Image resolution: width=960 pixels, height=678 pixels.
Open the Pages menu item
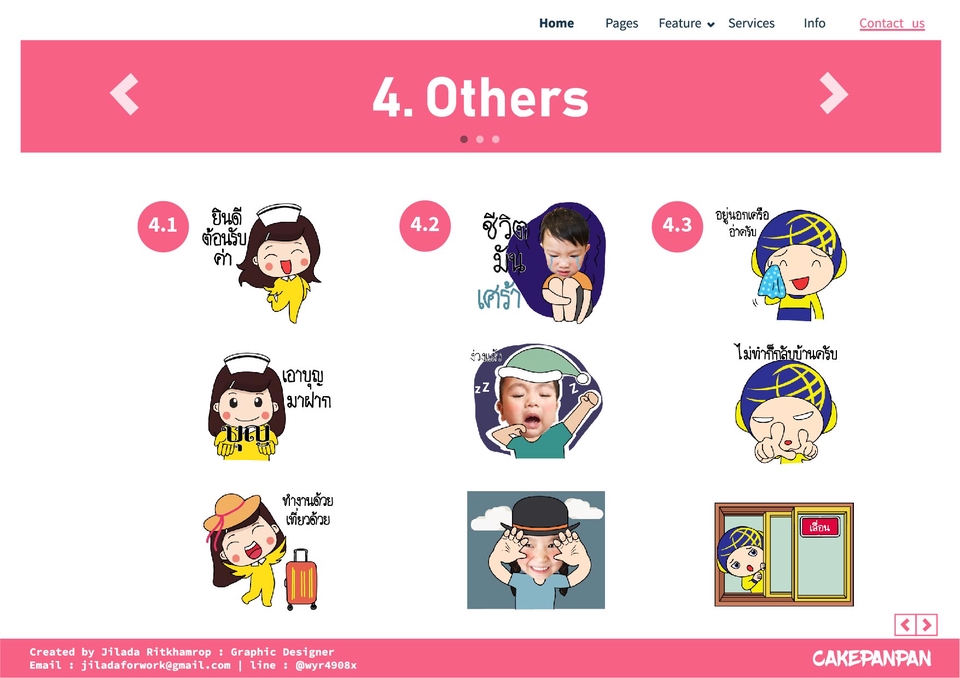click(x=621, y=23)
